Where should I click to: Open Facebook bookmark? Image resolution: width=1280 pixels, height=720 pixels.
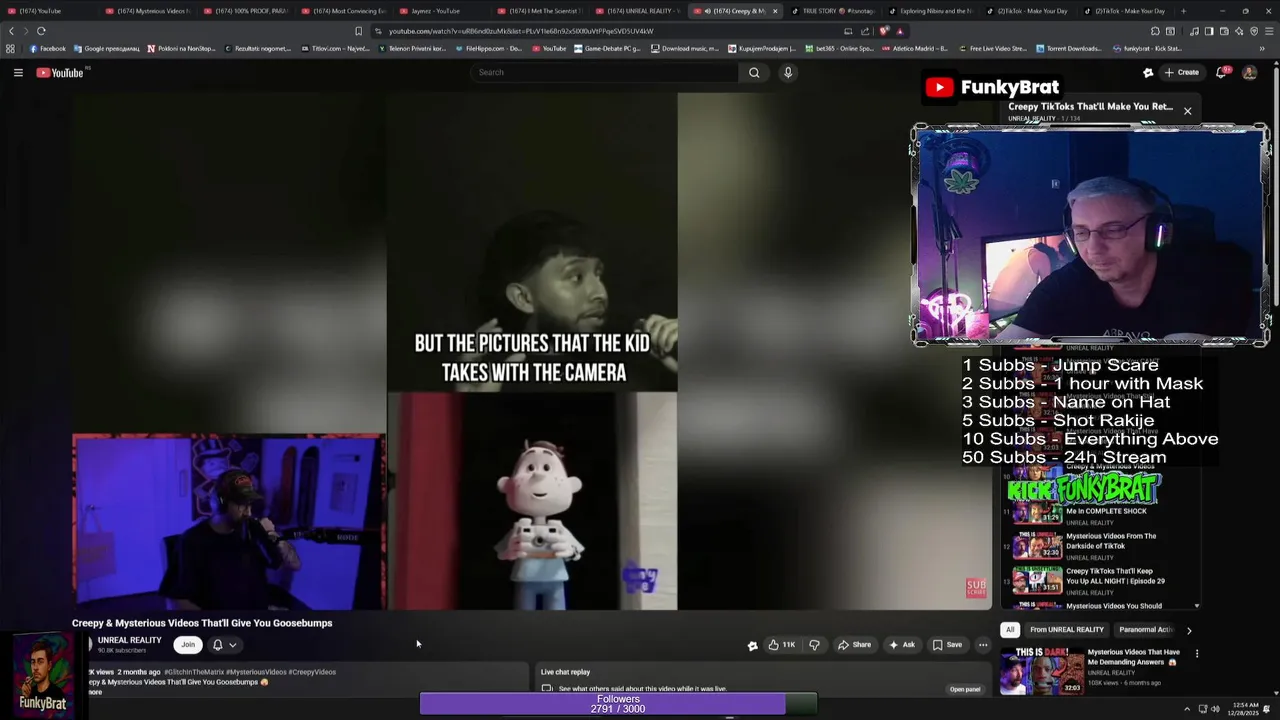coord(47,48)
